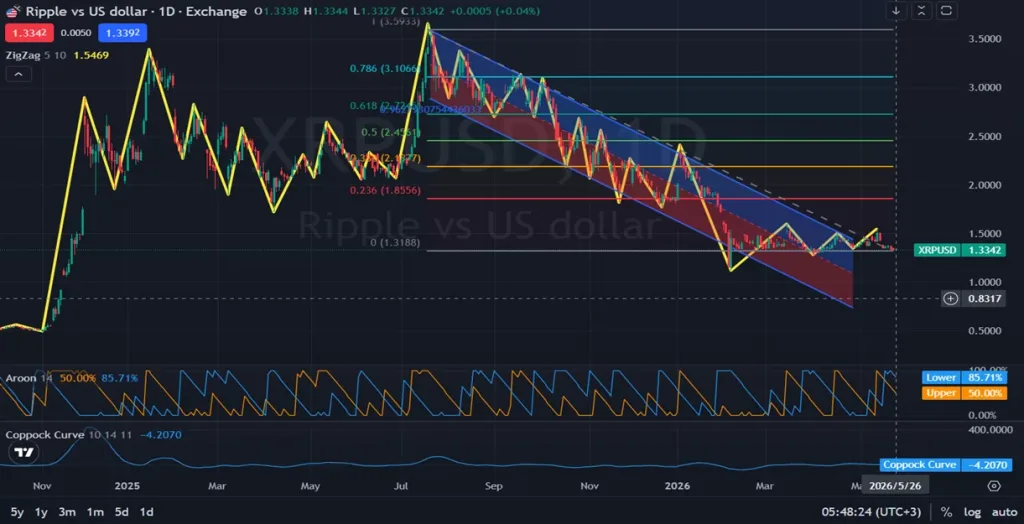This screenshot has width=1024, height=524.
Task: Click the XRPUSD price label on the price scale
Action: pos(937,250)
